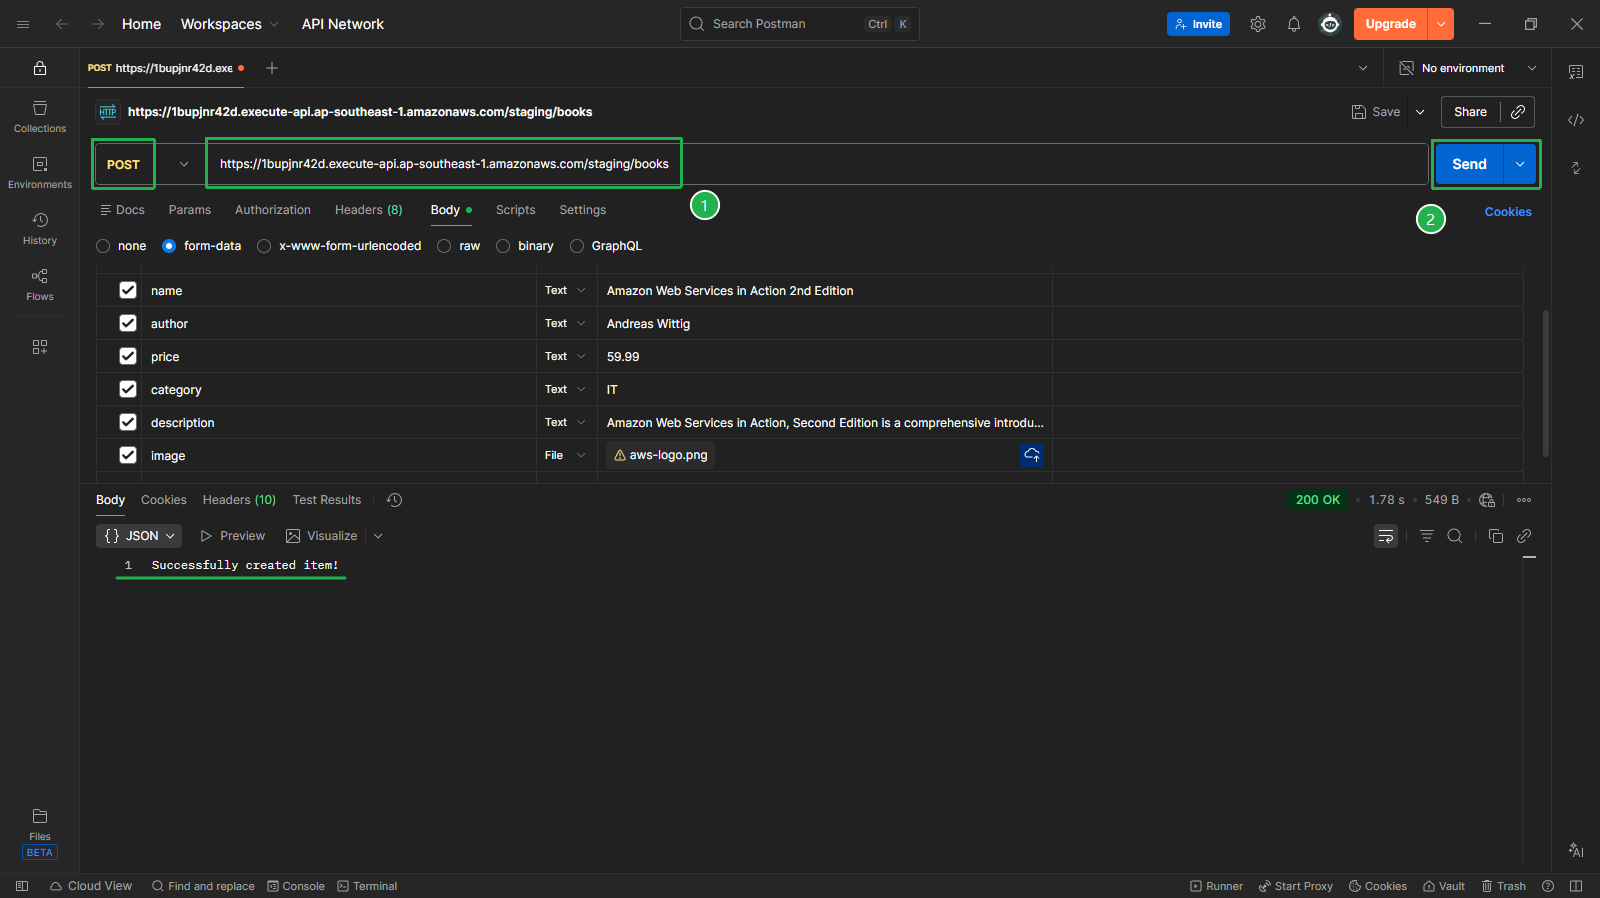This screenshot has height=898, width=1600.
Task: Open the JSON response format dropdown
Action: click(x=139, y=536)
